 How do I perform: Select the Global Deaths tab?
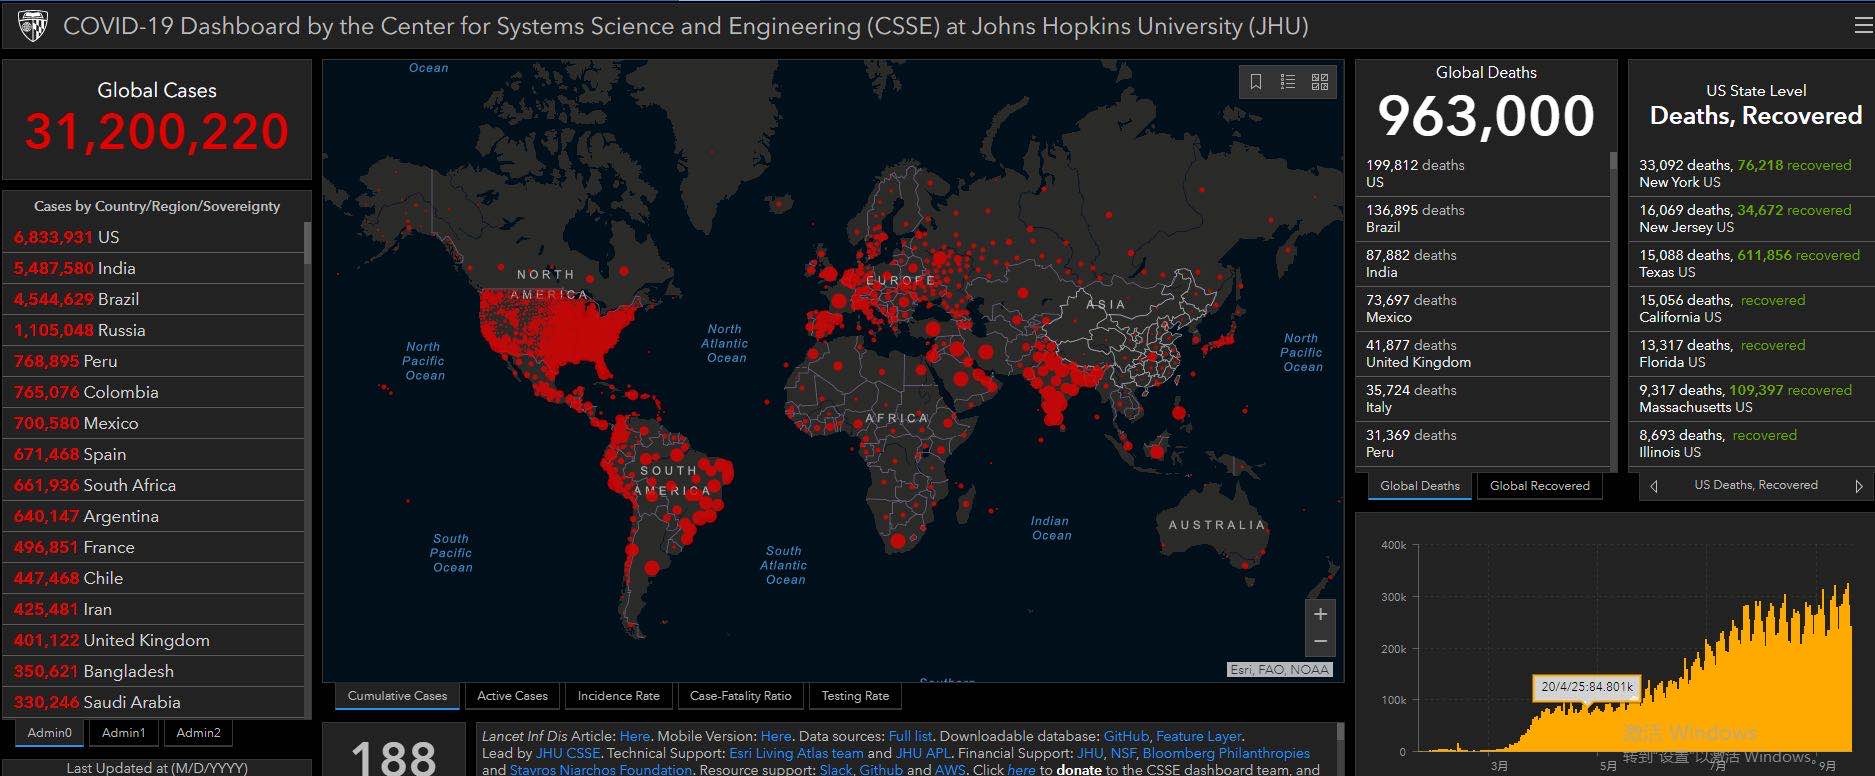tap(1420, 486)
